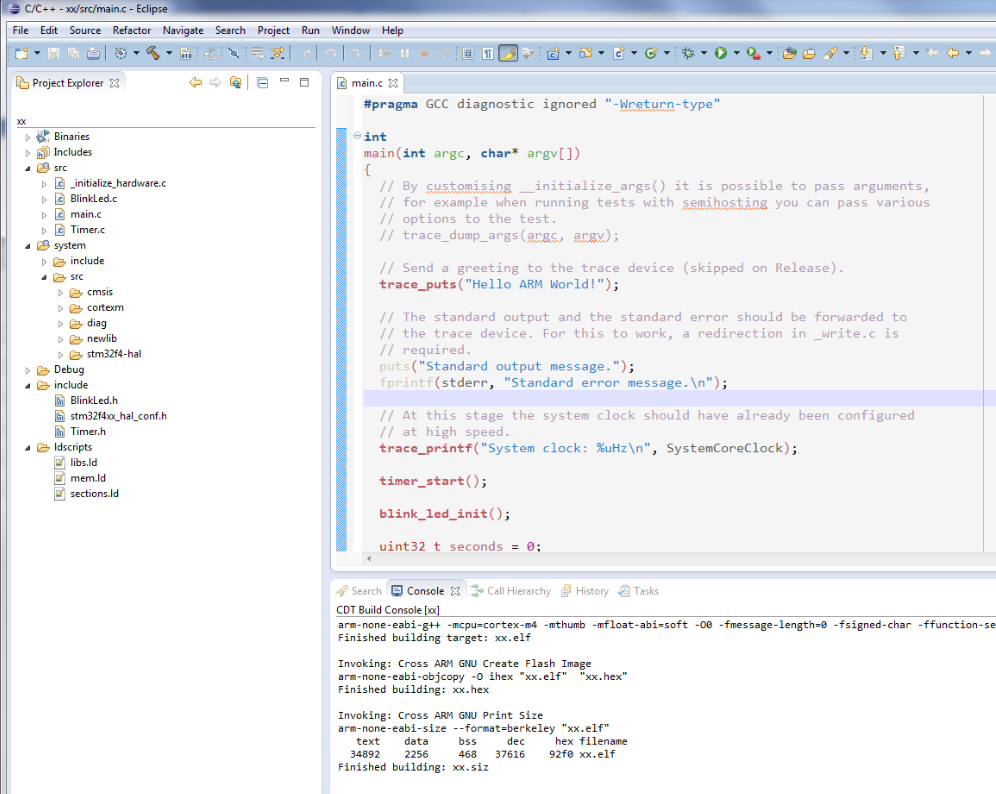996x794 pixels.
Task: Expand the Binaries tree node
Action: (27, 137)
